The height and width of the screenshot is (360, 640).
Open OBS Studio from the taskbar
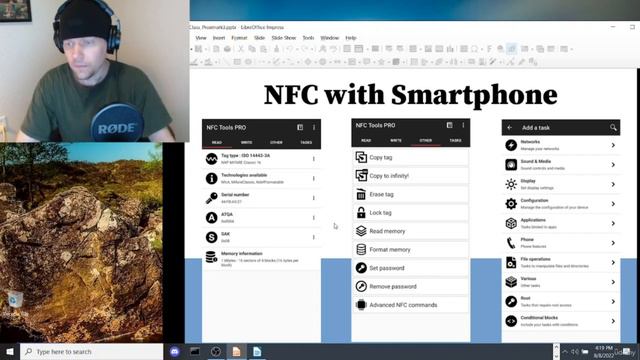[216, 351]
